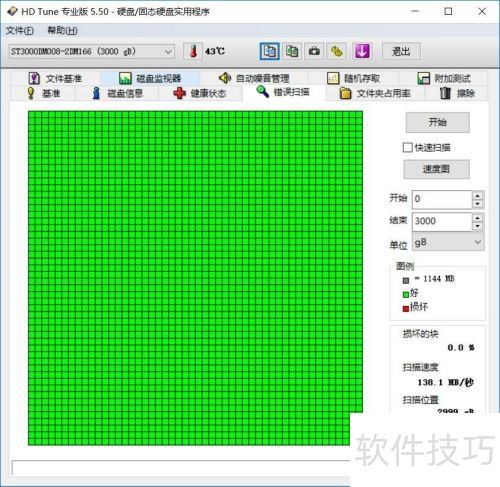Click the green scan block grid

click(195, 278)
